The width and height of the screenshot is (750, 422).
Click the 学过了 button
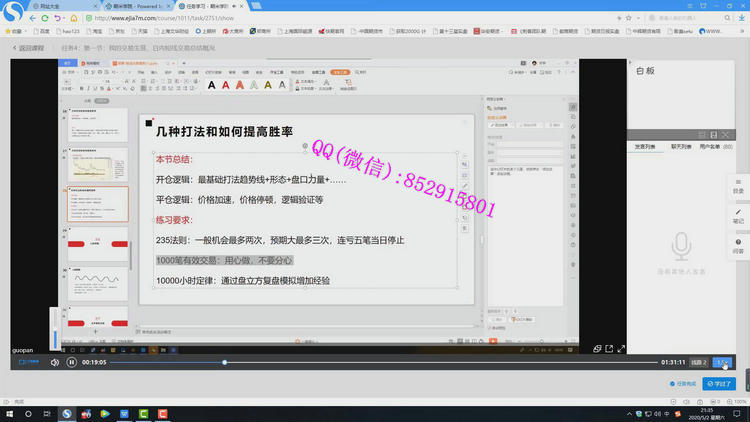(x=718, y=383)
